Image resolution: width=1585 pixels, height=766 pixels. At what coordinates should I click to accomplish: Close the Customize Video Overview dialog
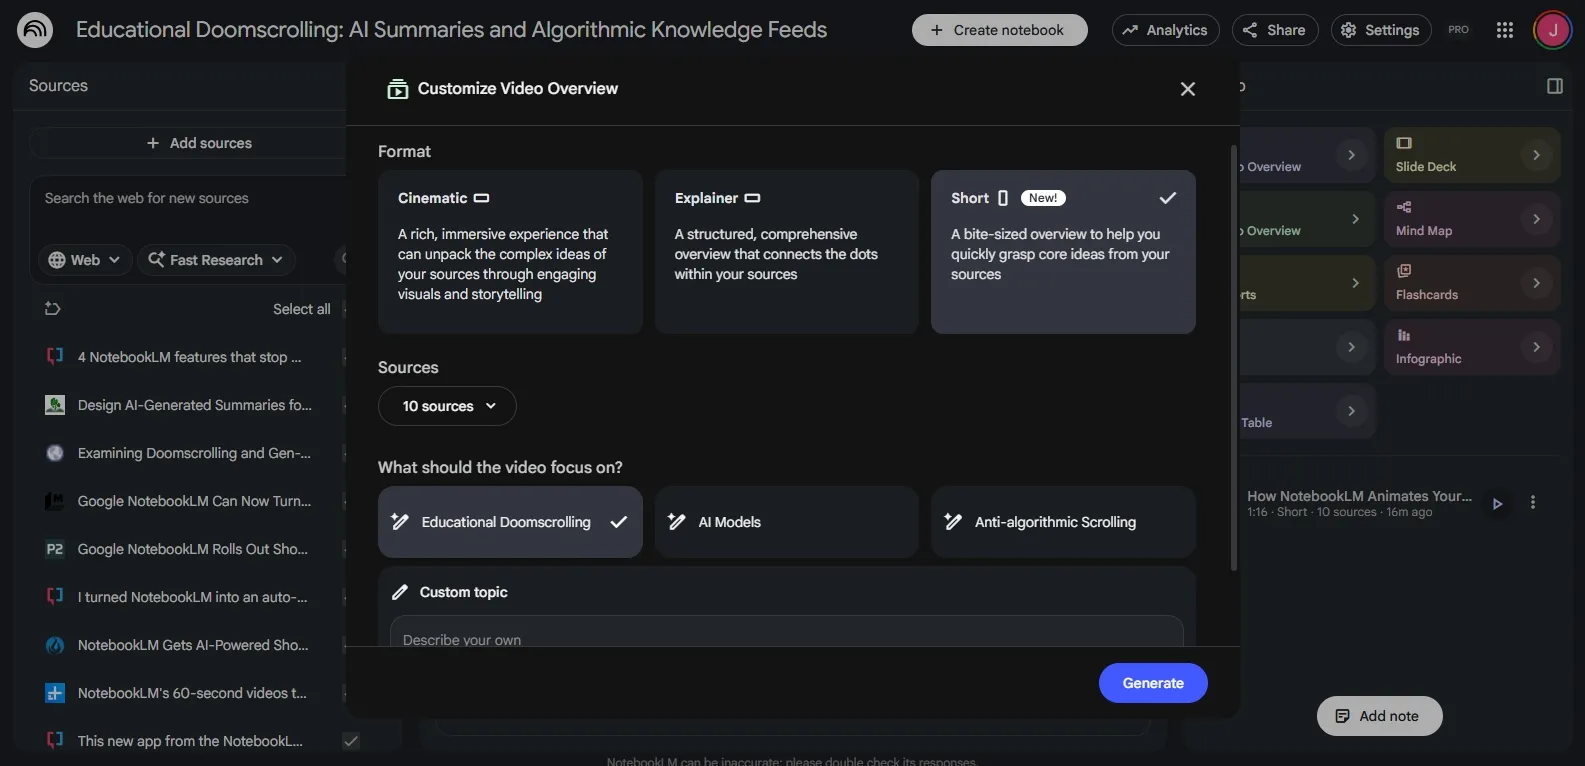pyautogui.click(x=1188, y=89)
